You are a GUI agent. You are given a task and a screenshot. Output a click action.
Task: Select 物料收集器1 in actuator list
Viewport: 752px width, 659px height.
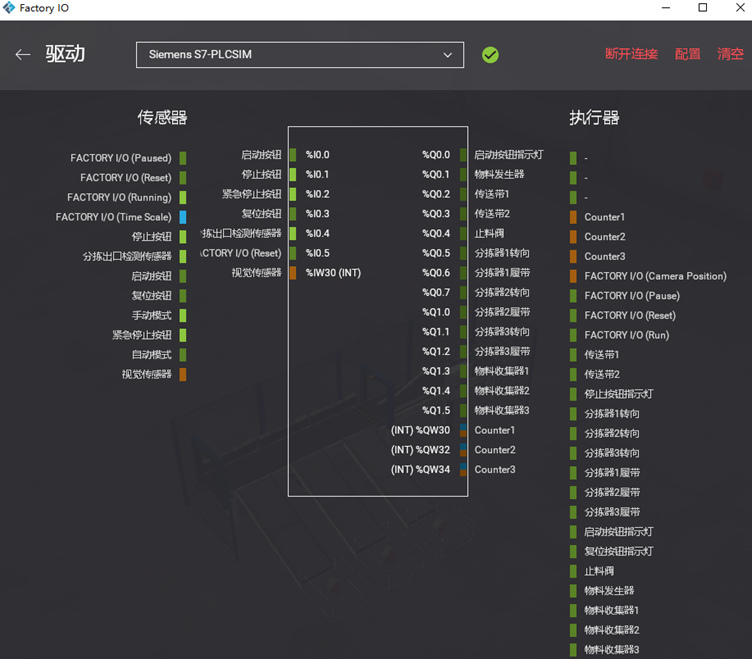coord(611,610)
